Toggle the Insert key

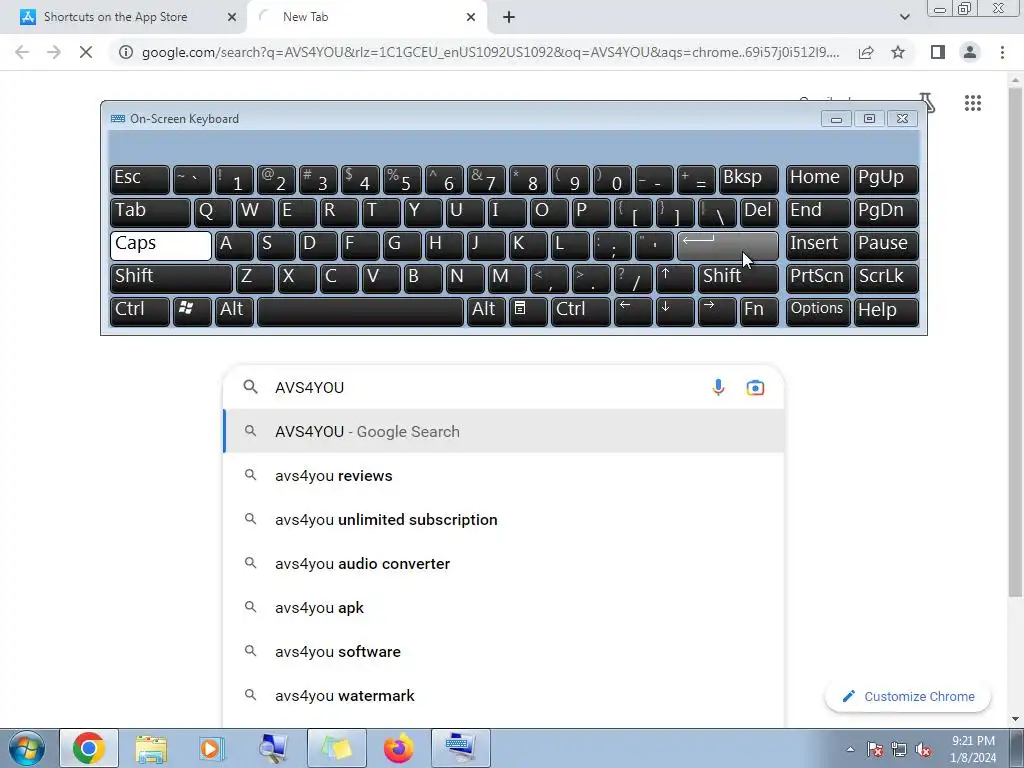(818, 246)
